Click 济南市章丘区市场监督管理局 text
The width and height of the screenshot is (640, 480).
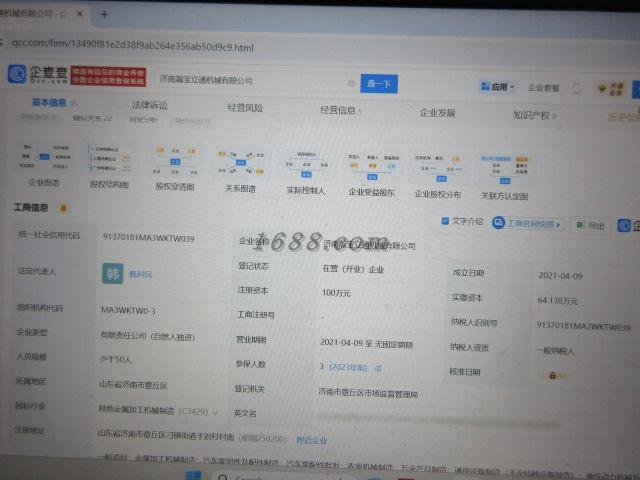[368, 393]
